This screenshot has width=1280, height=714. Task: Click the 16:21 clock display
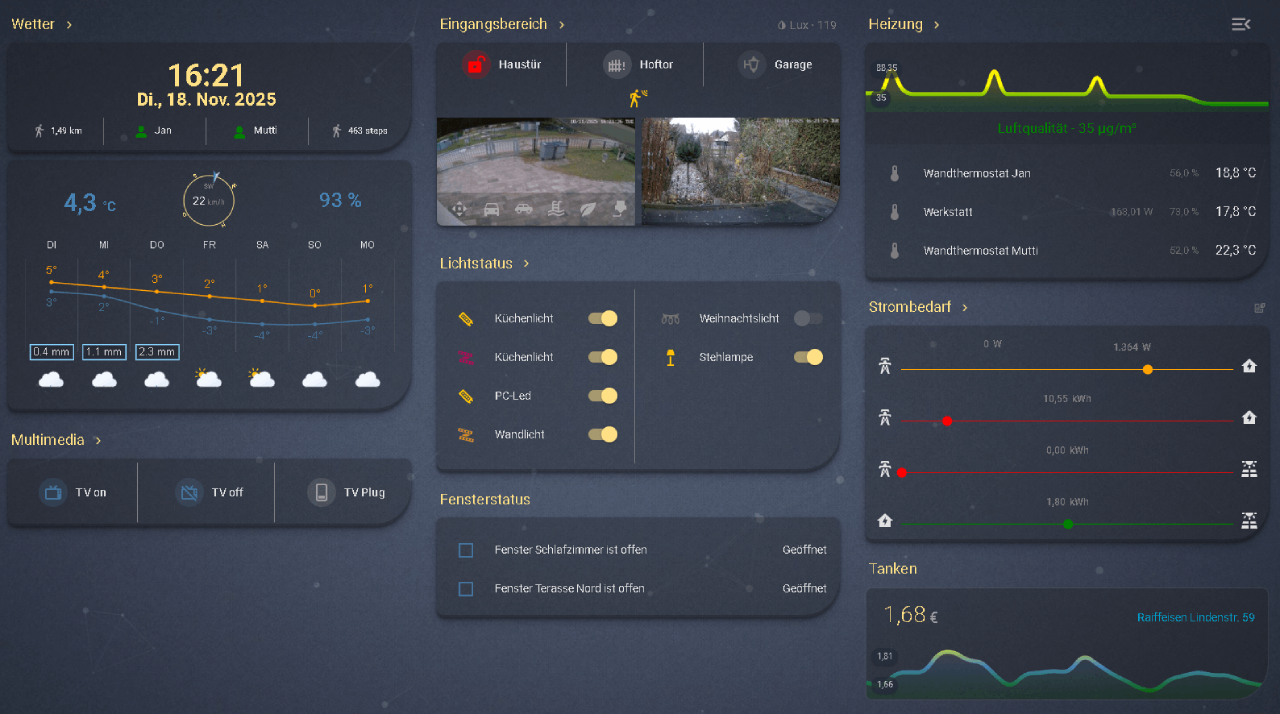(x=206, y=75)
